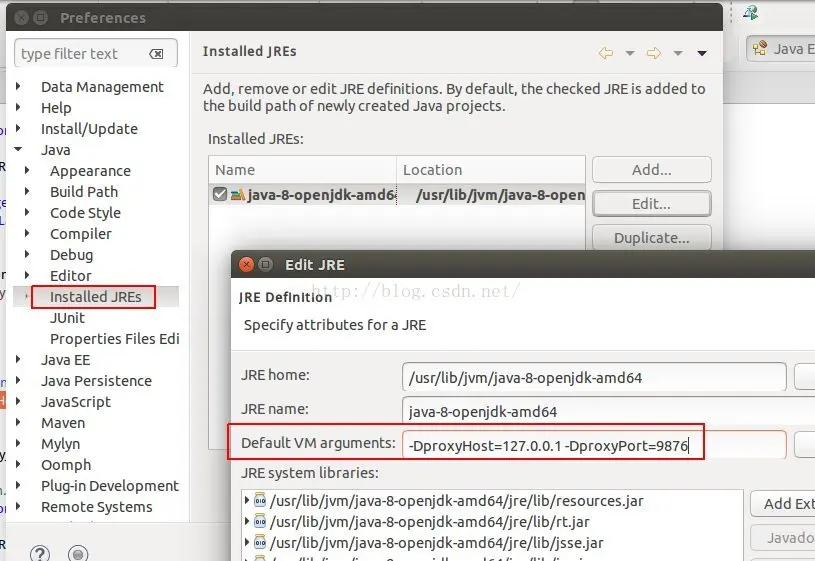Open the back history dropdown arrow
815x561 pixels.
(x=629, y=53)
